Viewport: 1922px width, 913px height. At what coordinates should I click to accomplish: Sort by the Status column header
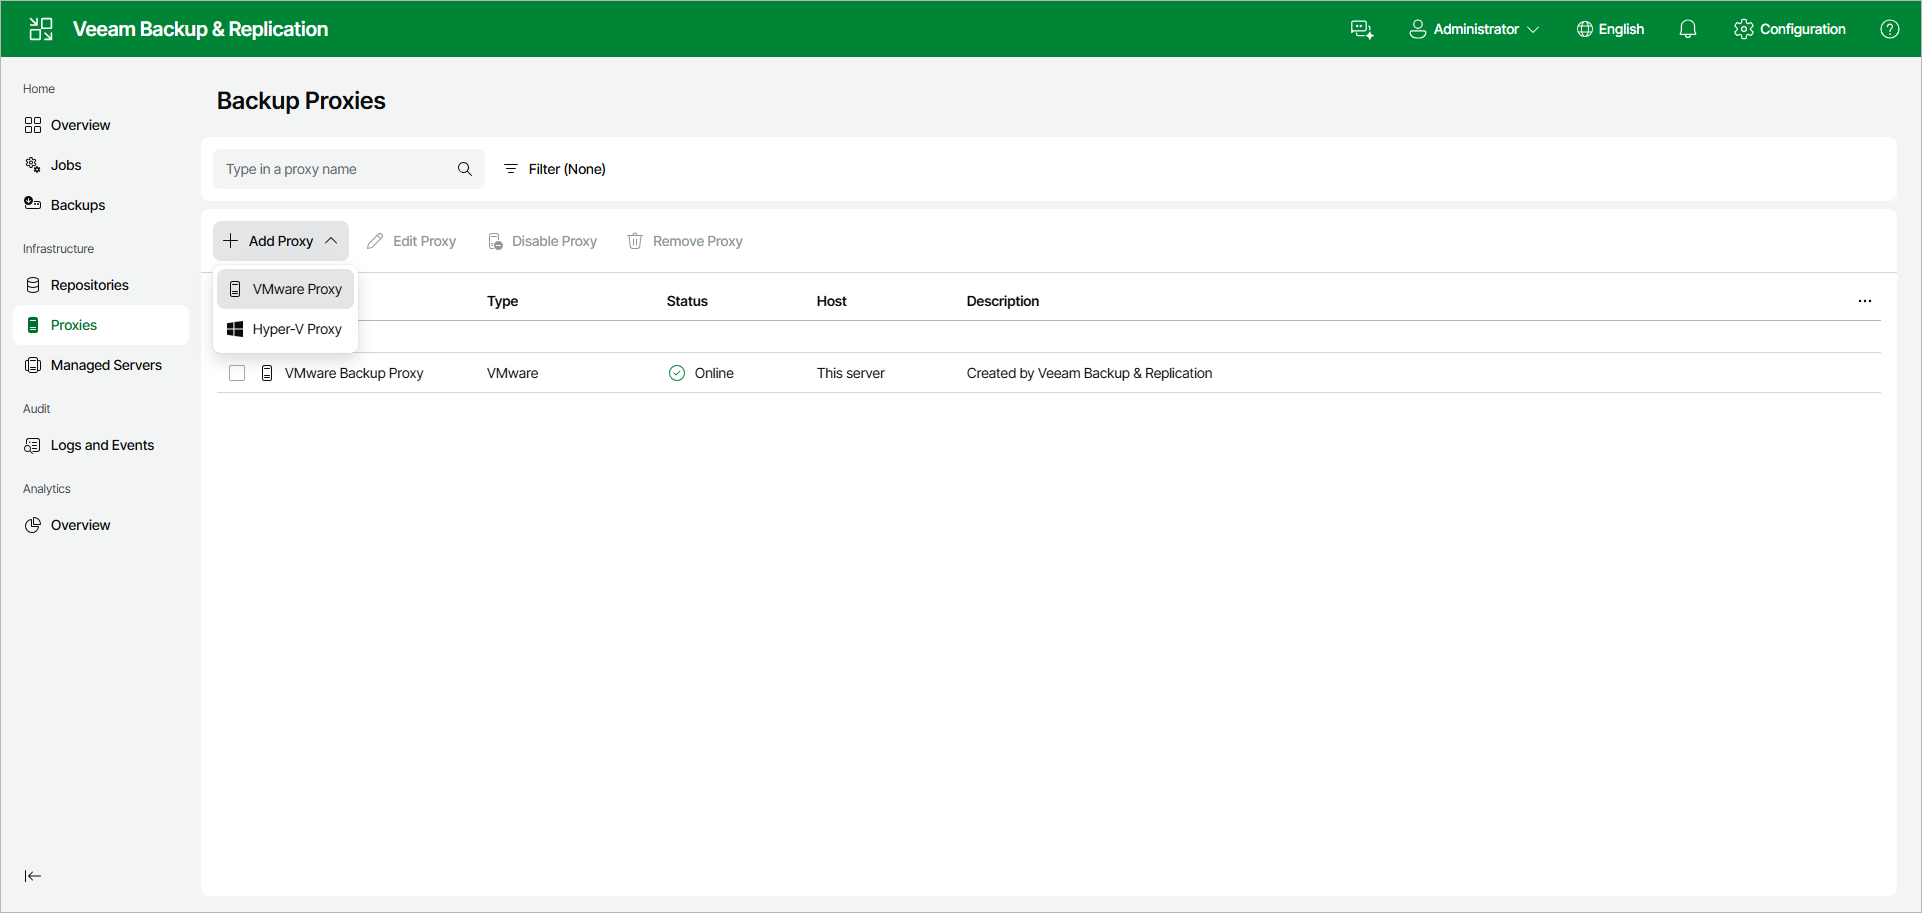pos(687,301)
